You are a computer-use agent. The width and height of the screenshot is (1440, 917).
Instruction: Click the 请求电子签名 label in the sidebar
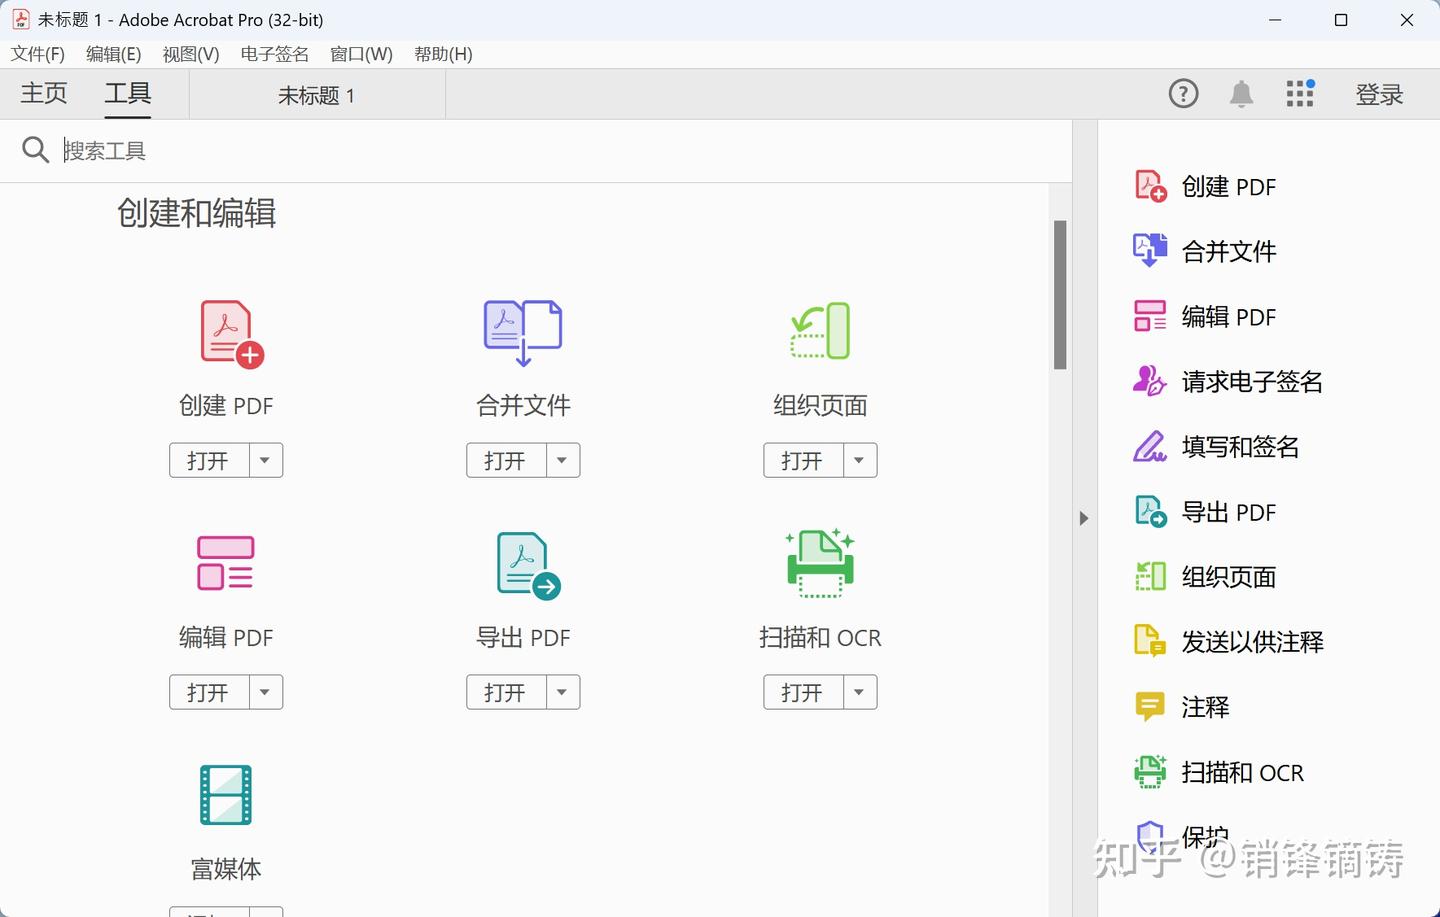1252,381
